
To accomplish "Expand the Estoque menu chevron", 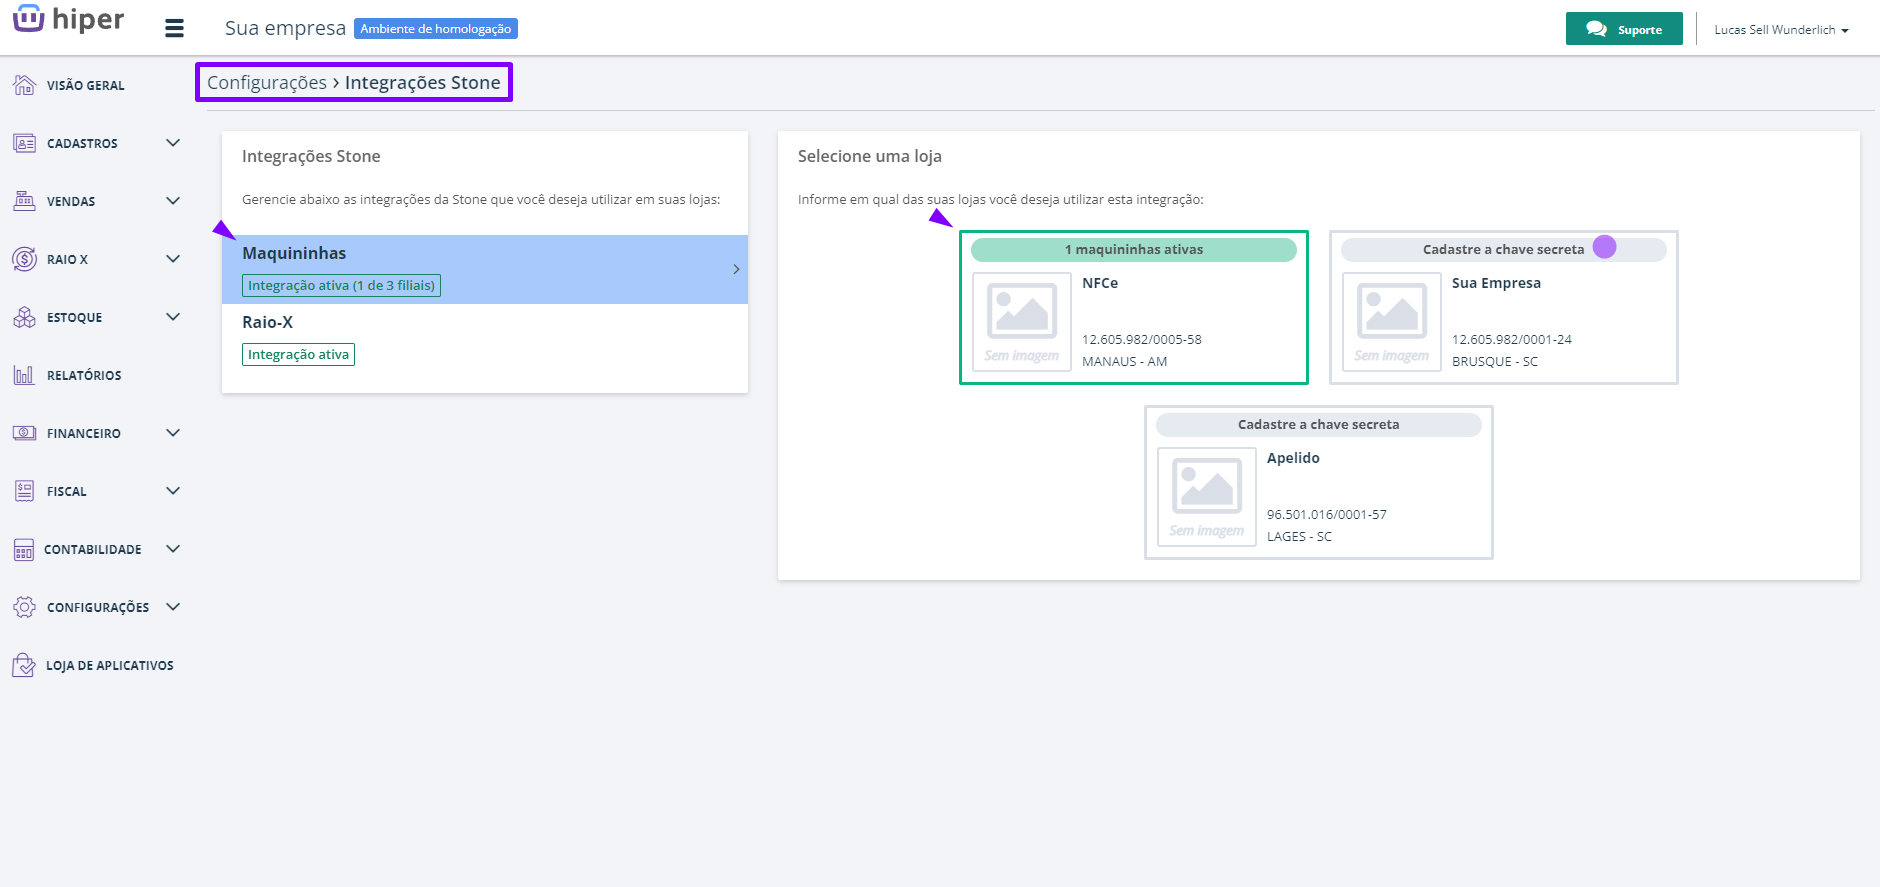I will 173,317.
